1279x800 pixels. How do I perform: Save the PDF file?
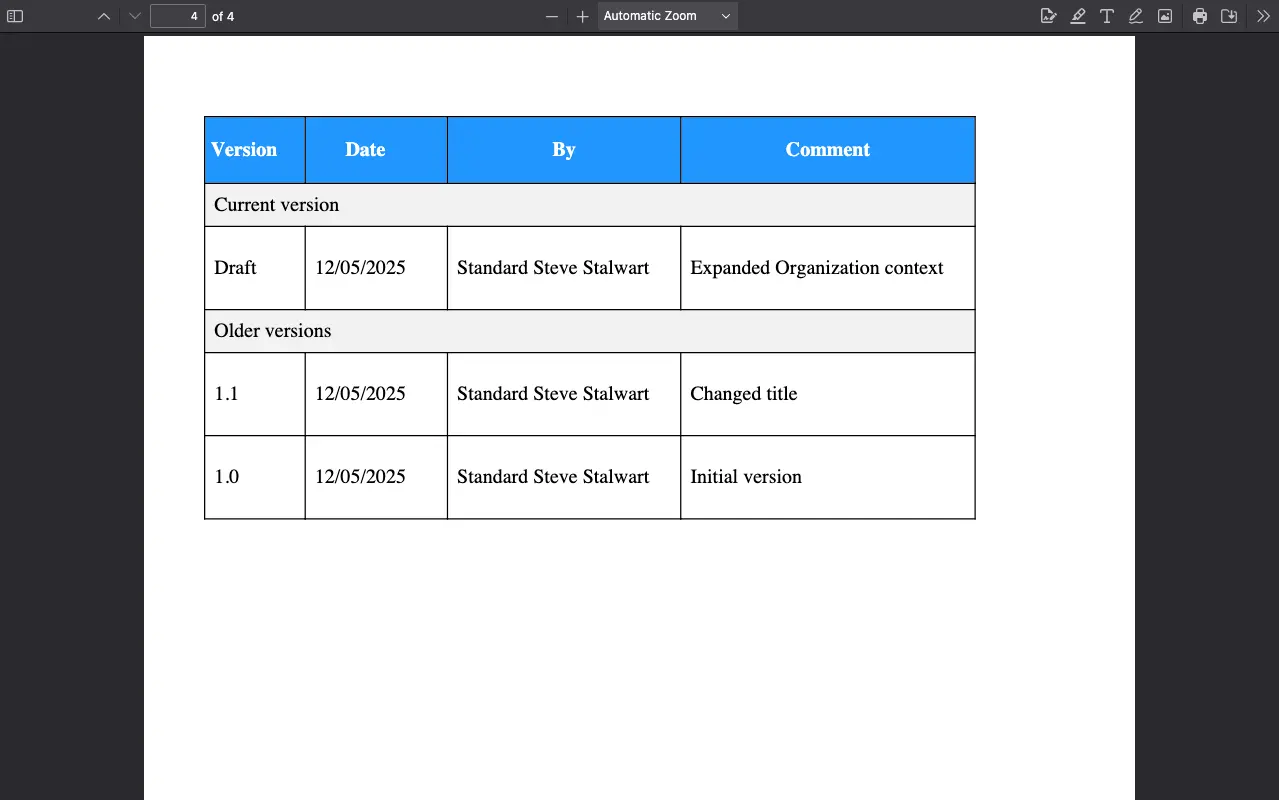(x=1229, y=16)
